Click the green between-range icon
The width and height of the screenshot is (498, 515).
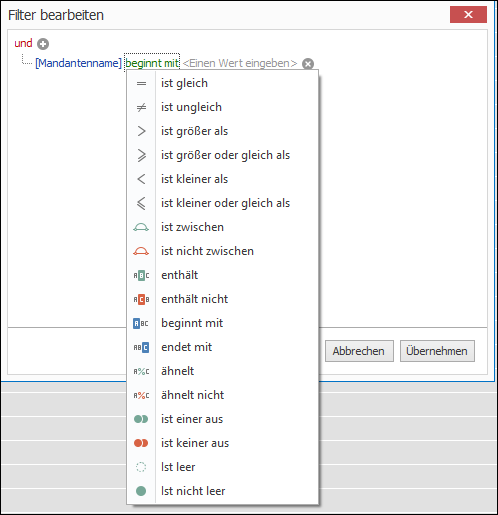coord(141,227)
